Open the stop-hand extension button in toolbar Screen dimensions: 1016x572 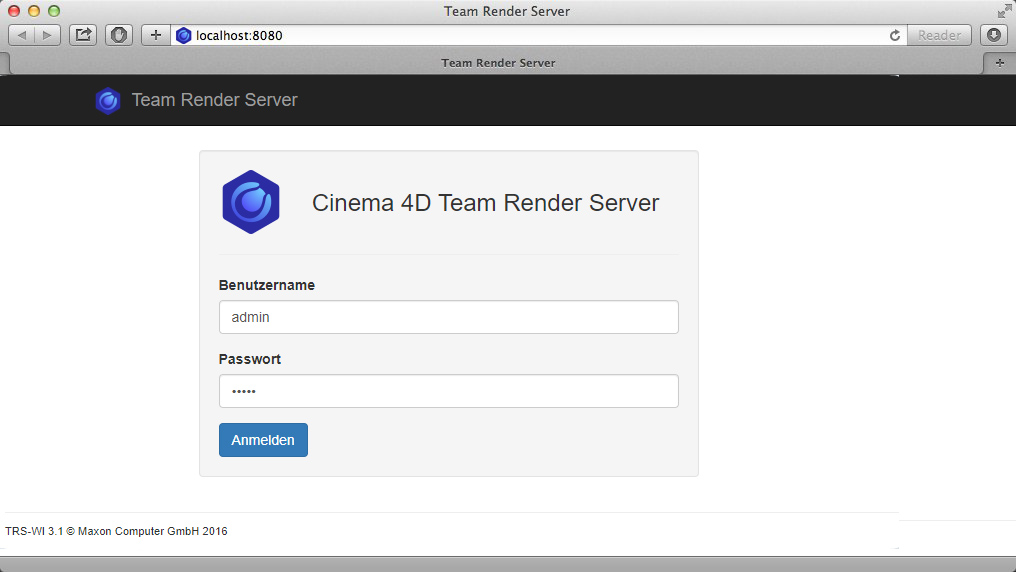coord(119,35)
